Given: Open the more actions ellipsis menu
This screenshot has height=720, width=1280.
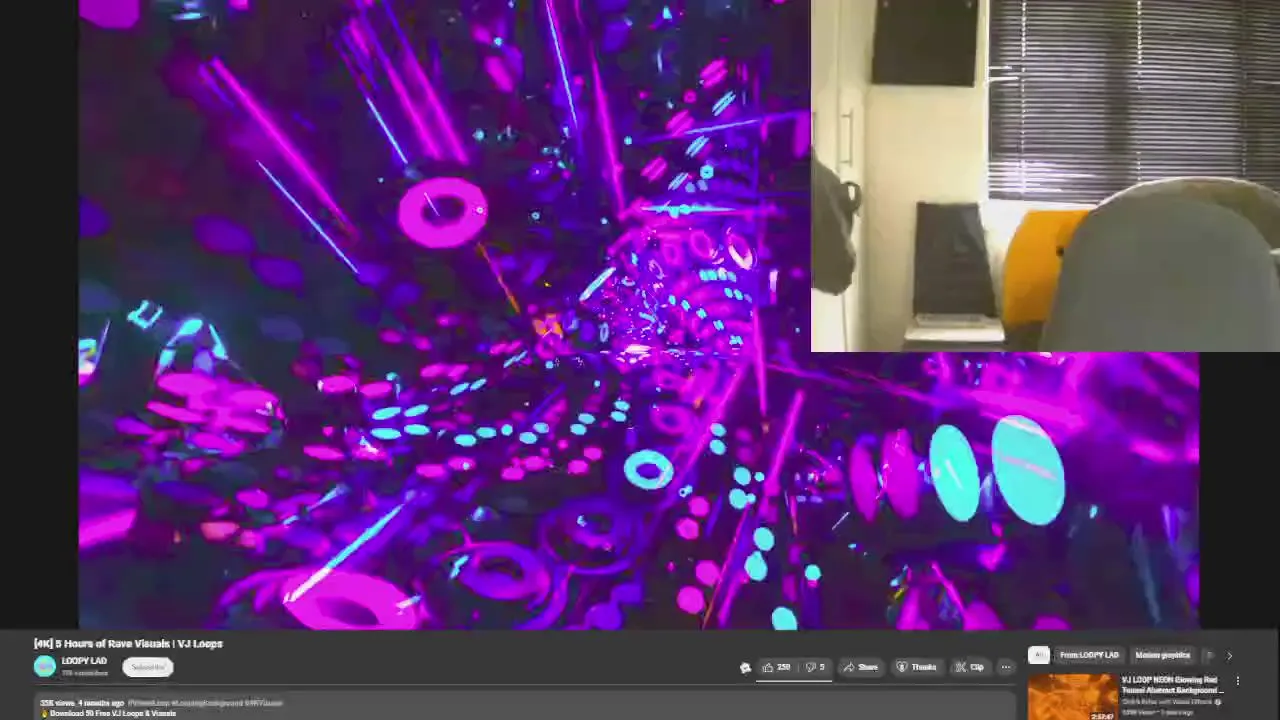Looking at the screenshot, I should click(1006, 667).
